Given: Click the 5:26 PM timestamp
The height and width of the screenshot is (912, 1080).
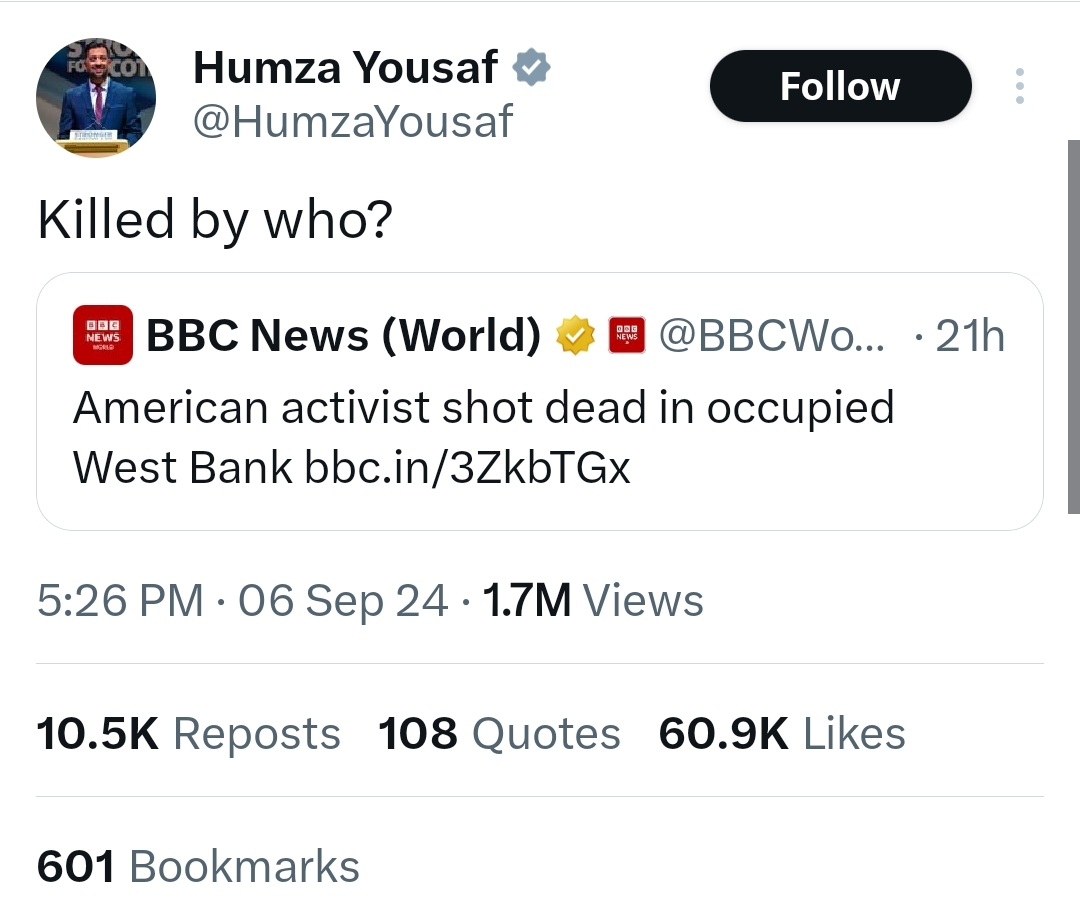Looking at the screenshot, I should pos(120,601).
